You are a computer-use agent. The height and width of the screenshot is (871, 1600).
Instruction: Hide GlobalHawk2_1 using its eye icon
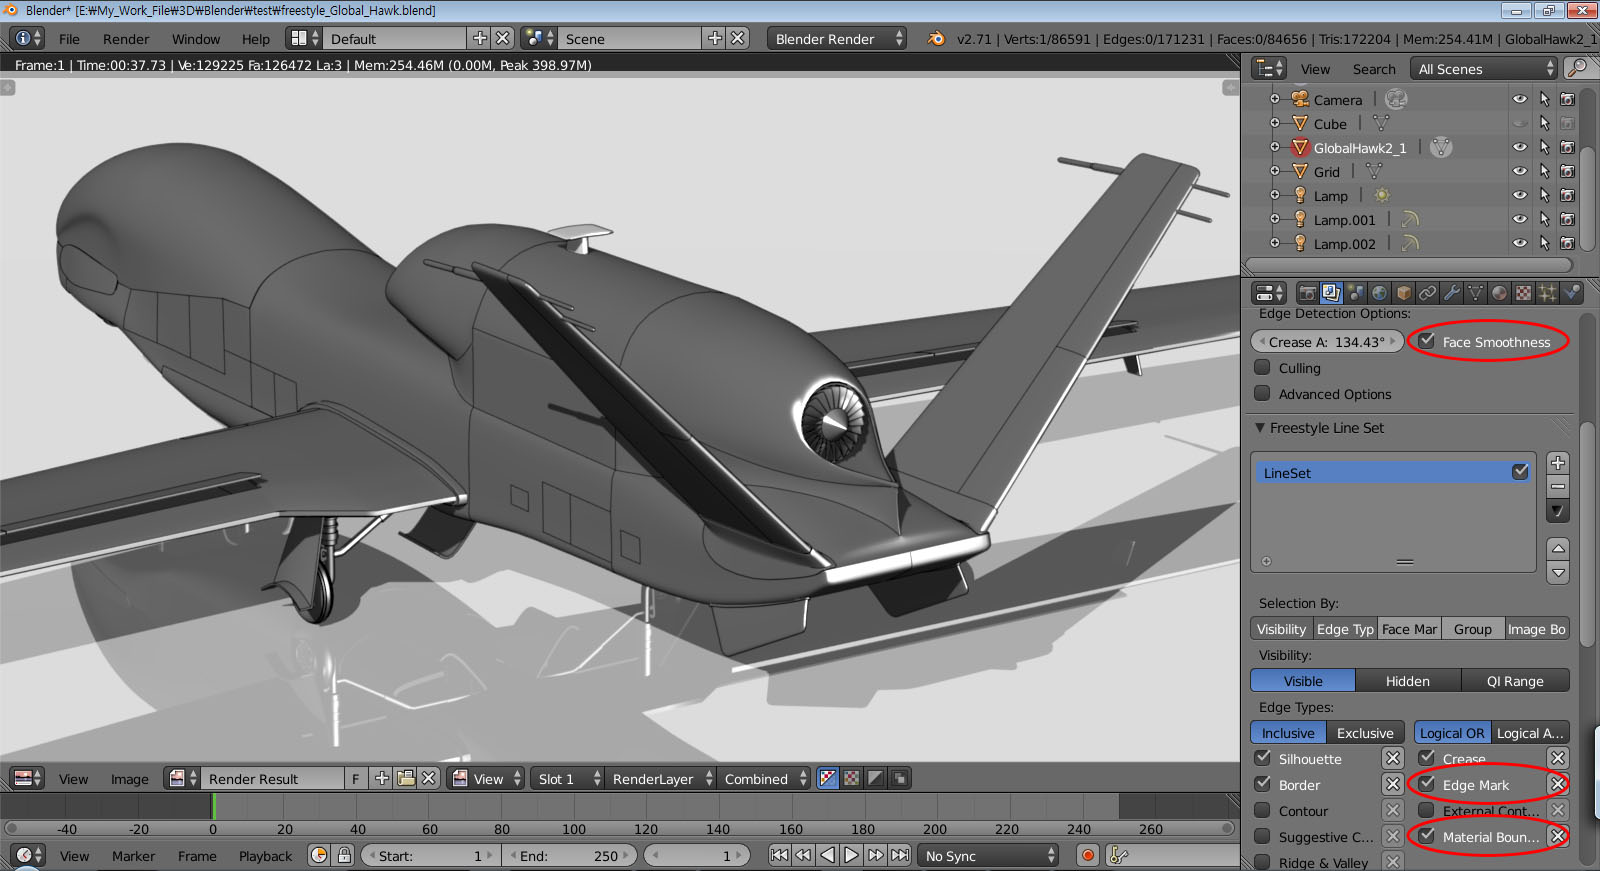pyautogui.click(x=1520, y=147)
